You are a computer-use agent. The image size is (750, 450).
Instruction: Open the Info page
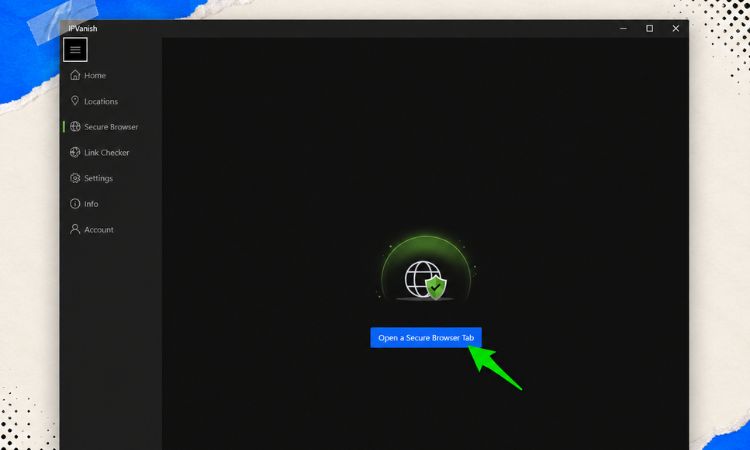click(91, 204)
